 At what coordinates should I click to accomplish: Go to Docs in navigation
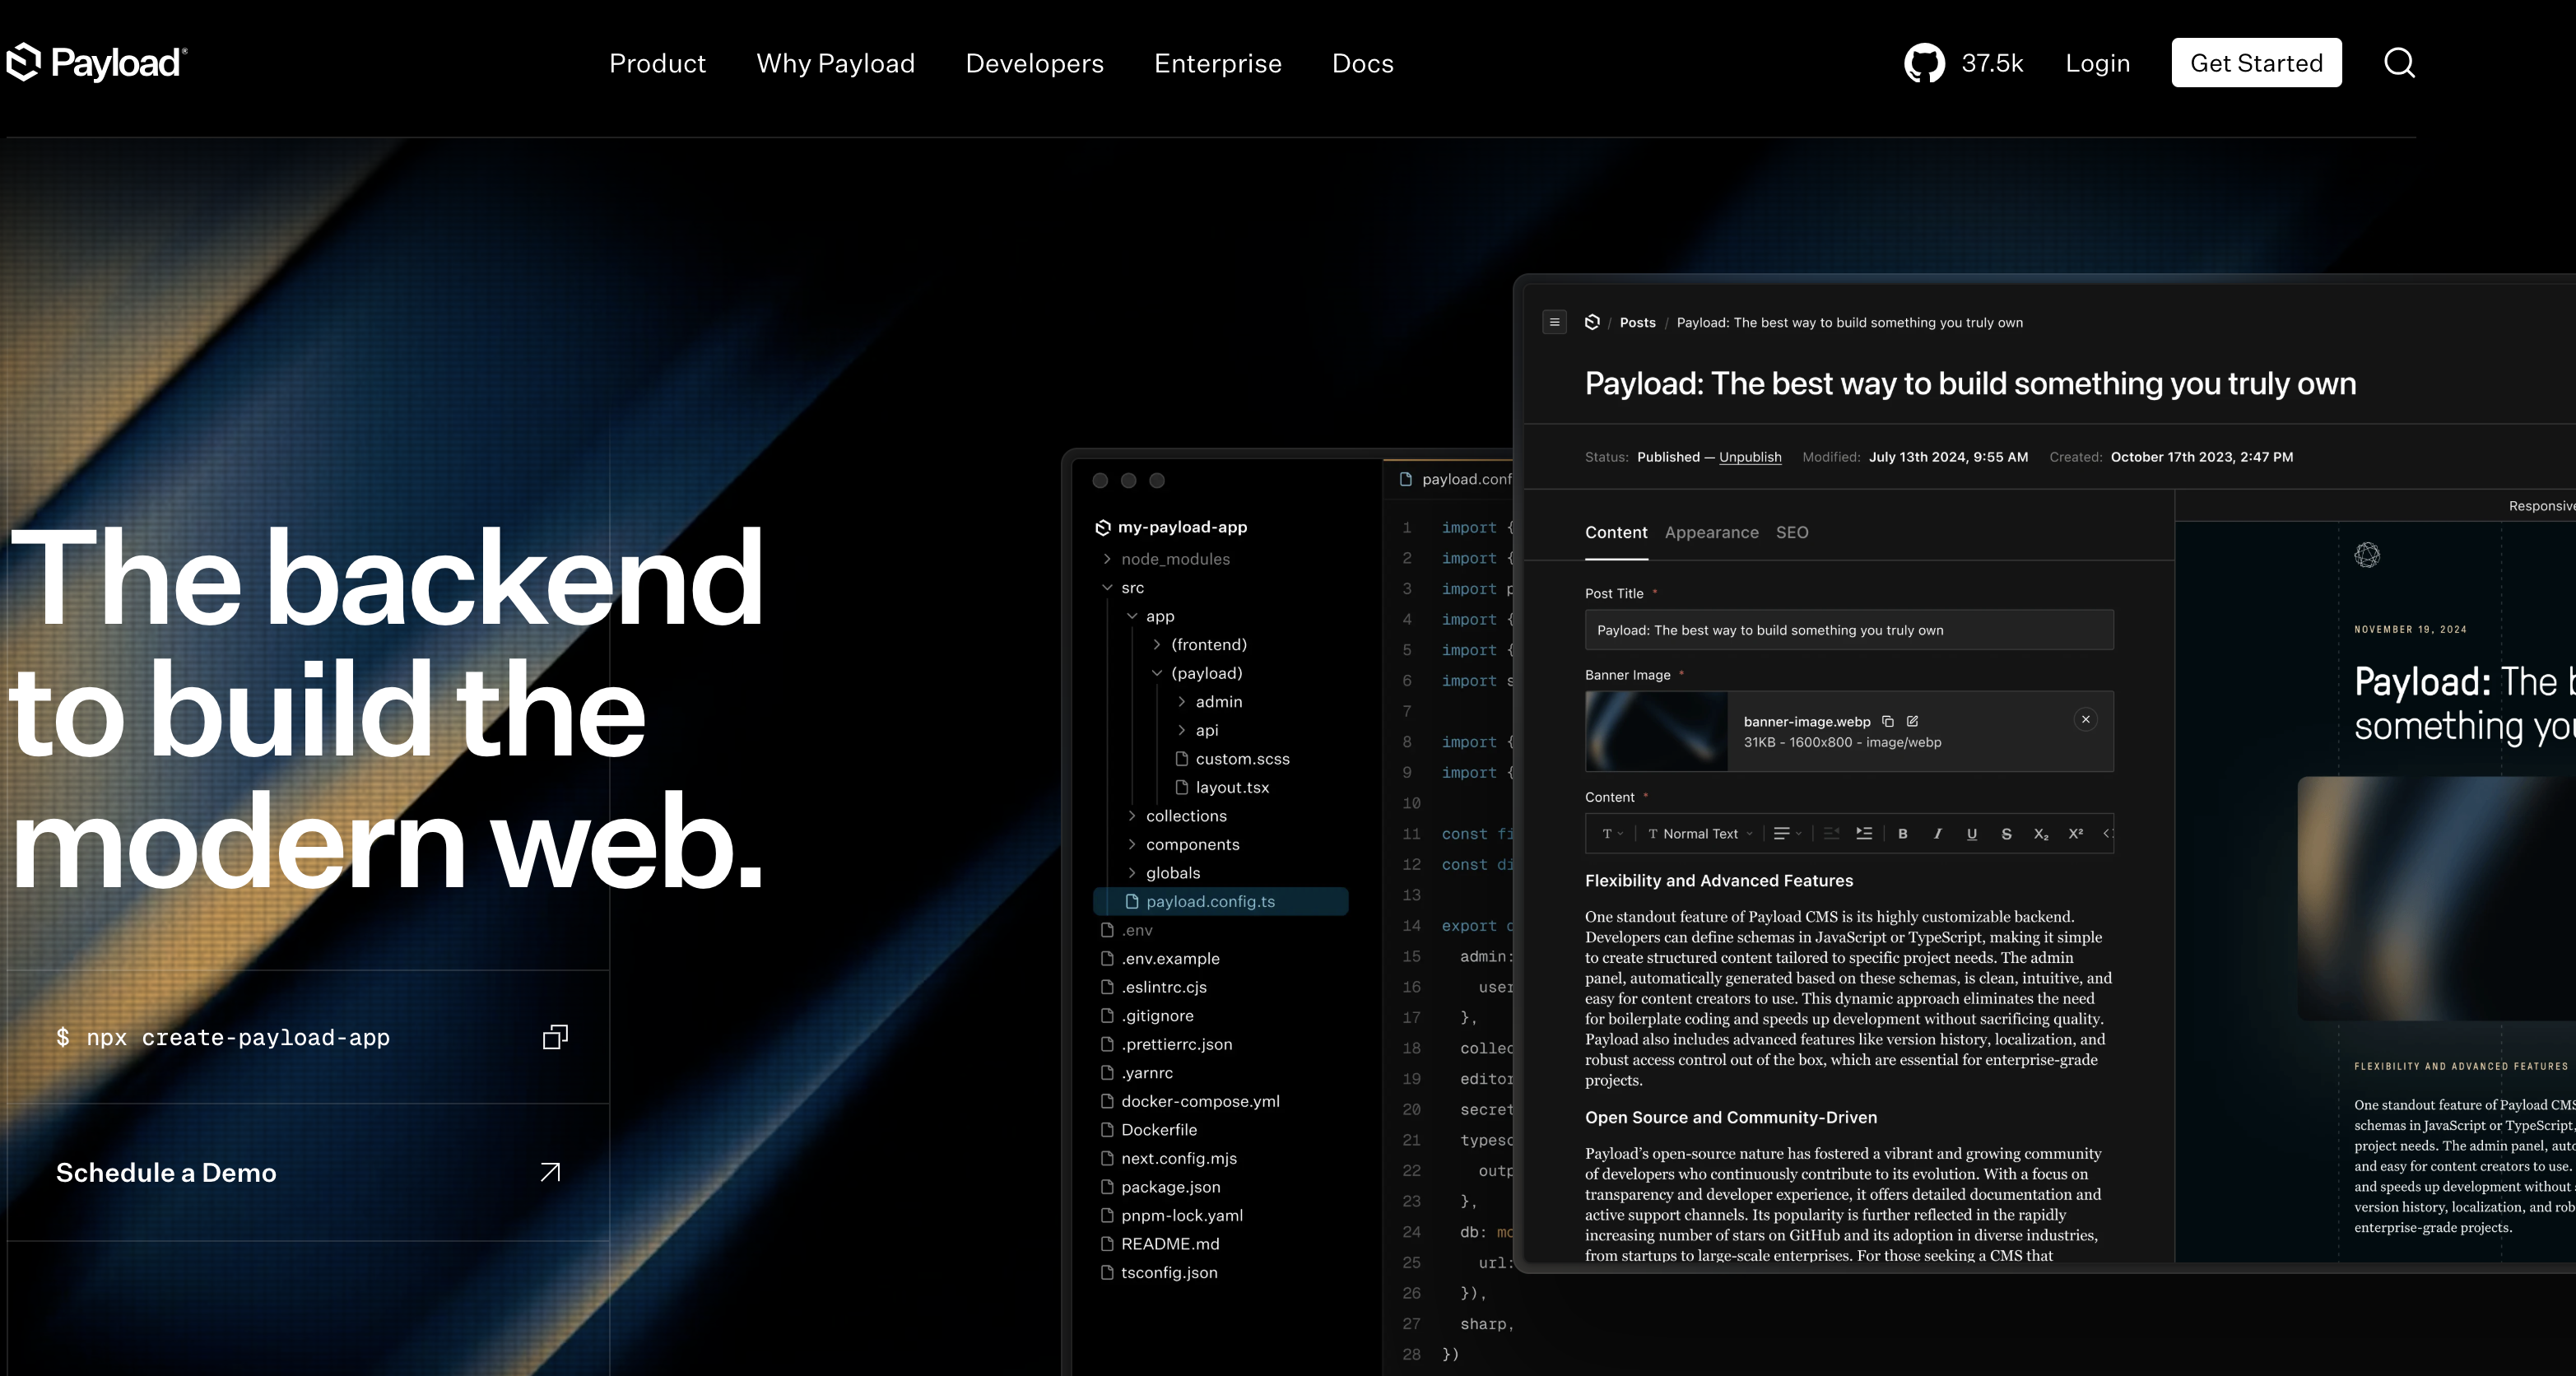coord(1362,63)
